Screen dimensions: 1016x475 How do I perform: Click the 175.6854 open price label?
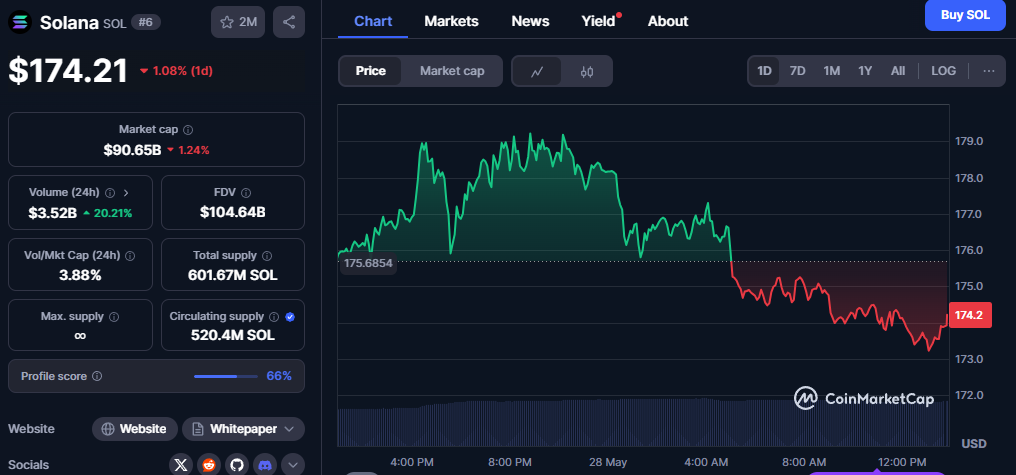(x=367, y=264)
